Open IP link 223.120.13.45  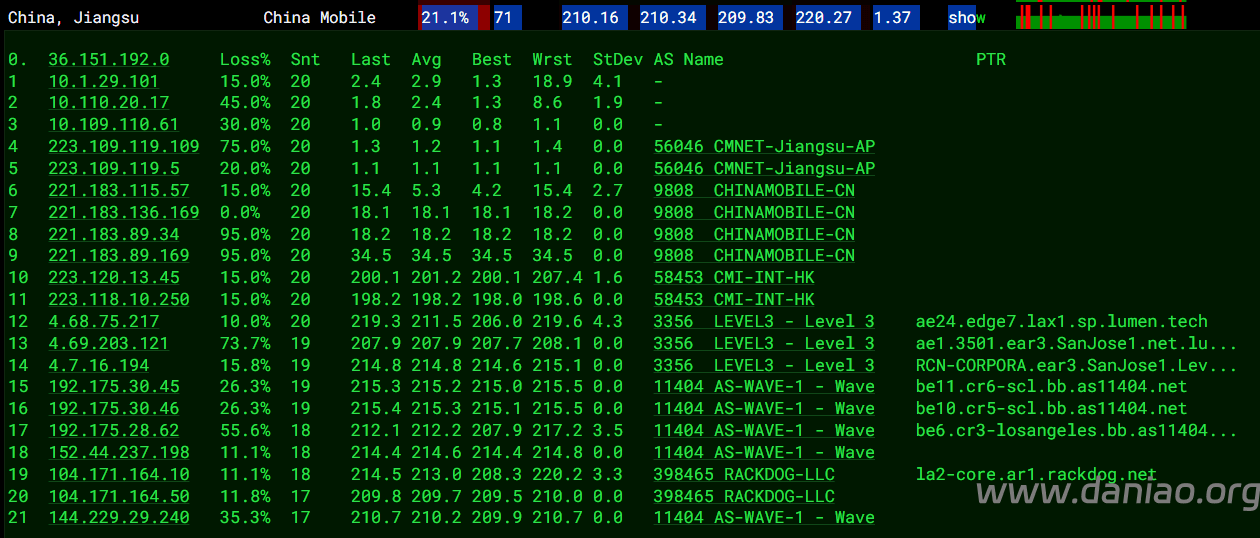coord(114,278)
